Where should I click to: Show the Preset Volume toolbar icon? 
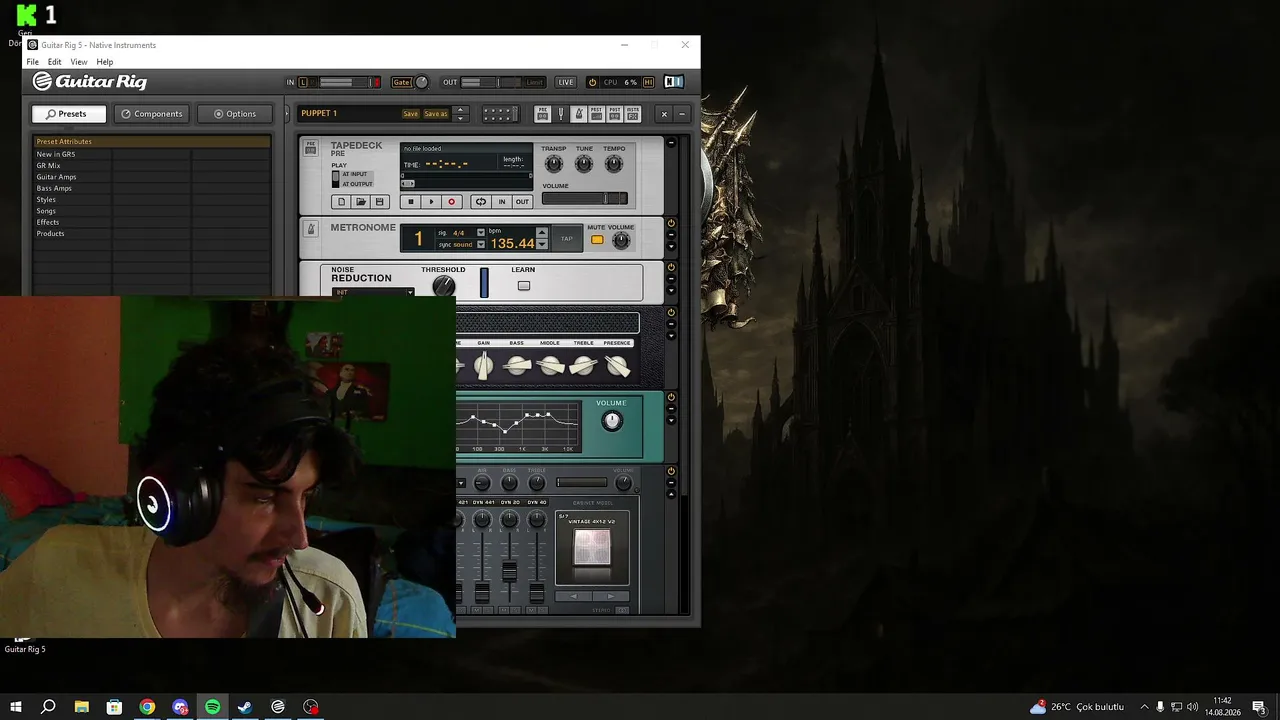pos(596,114)
